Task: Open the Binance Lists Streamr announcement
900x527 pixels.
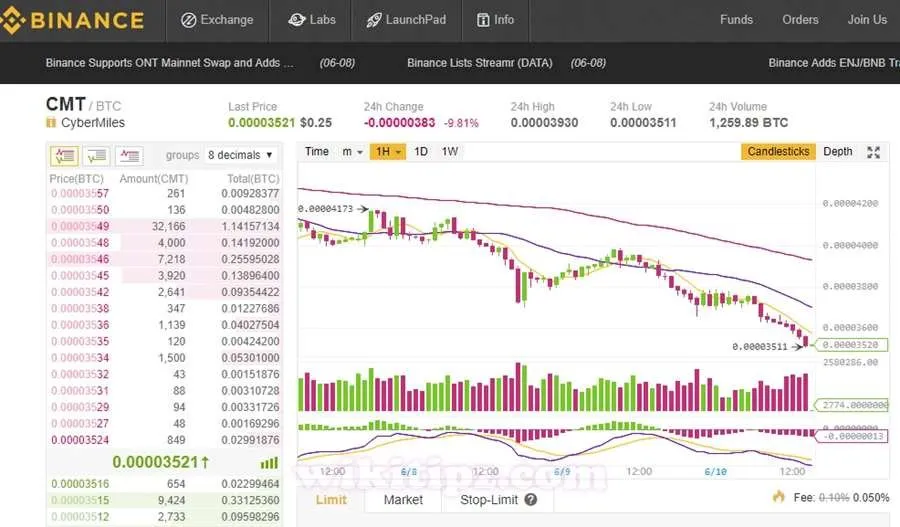Action: coord(479,63)
